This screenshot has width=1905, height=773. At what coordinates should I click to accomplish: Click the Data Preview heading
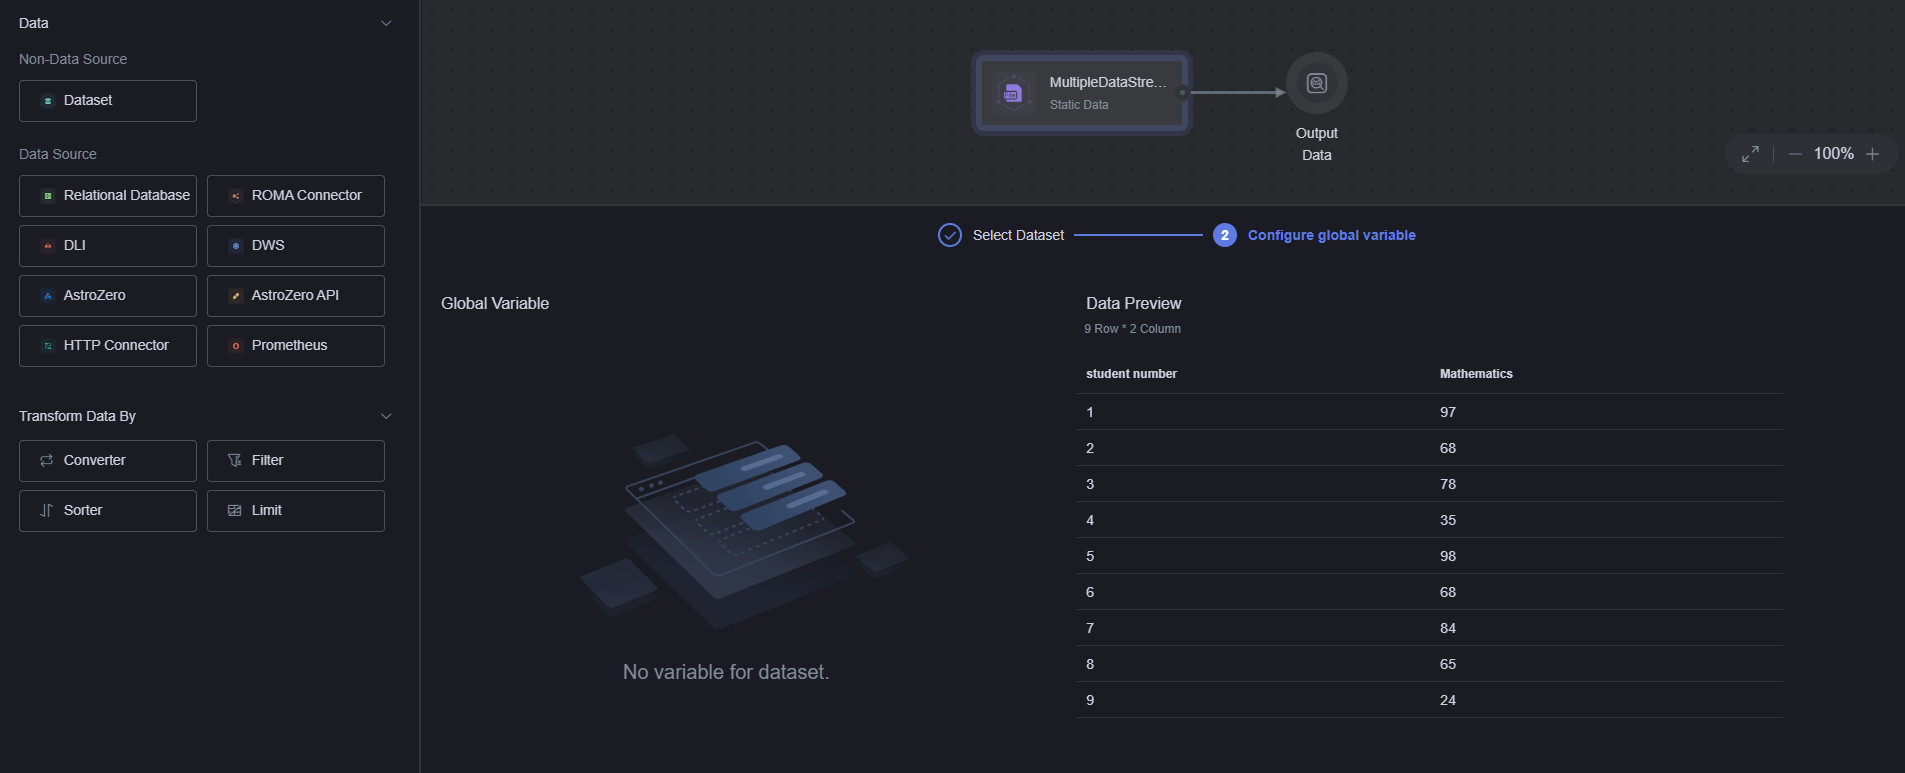coord(1133,304)
